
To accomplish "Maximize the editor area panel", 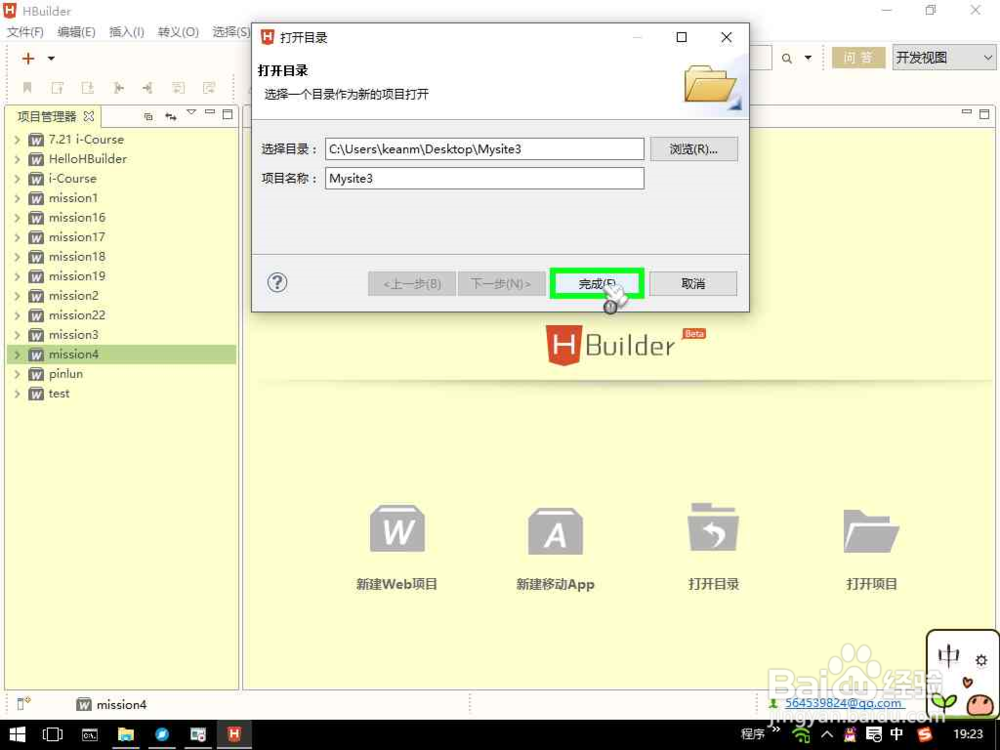I will [985, 115].
